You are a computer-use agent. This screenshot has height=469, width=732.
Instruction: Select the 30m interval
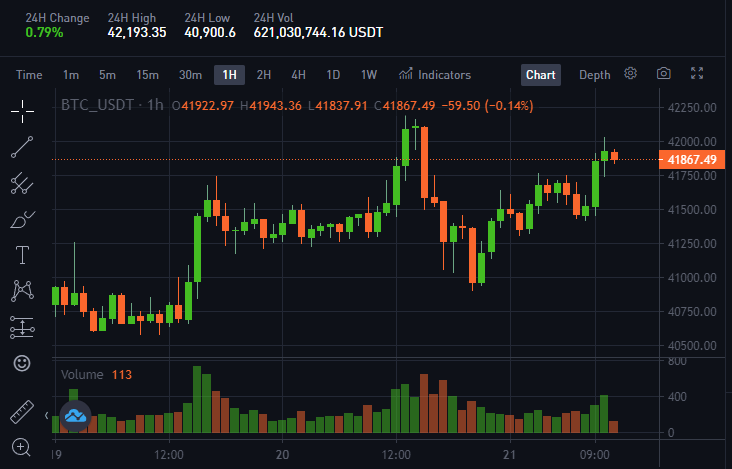[x=190, y=75]
